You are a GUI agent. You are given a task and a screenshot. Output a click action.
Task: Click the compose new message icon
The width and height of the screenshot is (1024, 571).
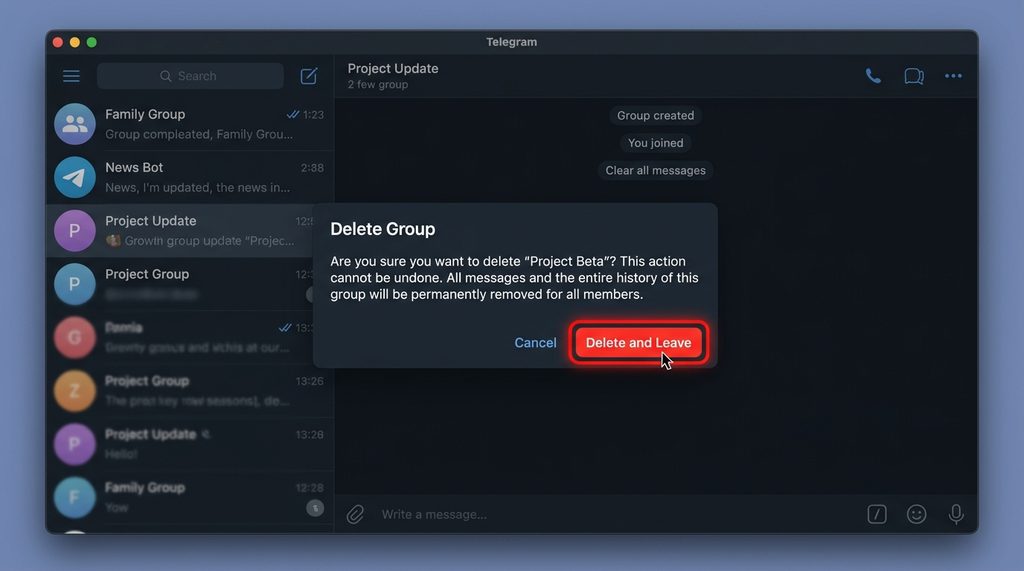(309, 76)
